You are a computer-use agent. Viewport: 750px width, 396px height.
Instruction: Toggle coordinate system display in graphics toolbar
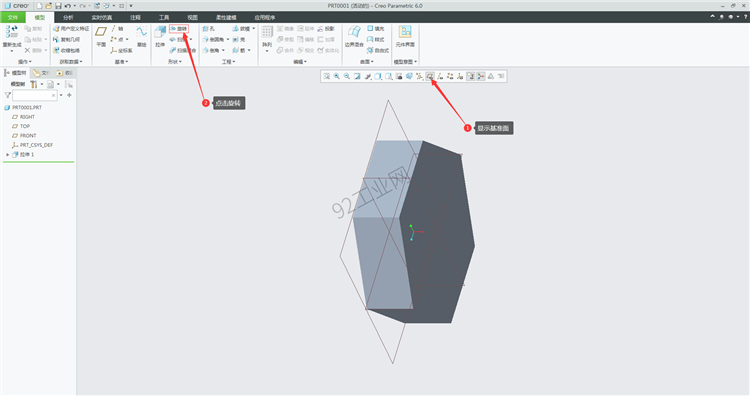click(460, 76)
